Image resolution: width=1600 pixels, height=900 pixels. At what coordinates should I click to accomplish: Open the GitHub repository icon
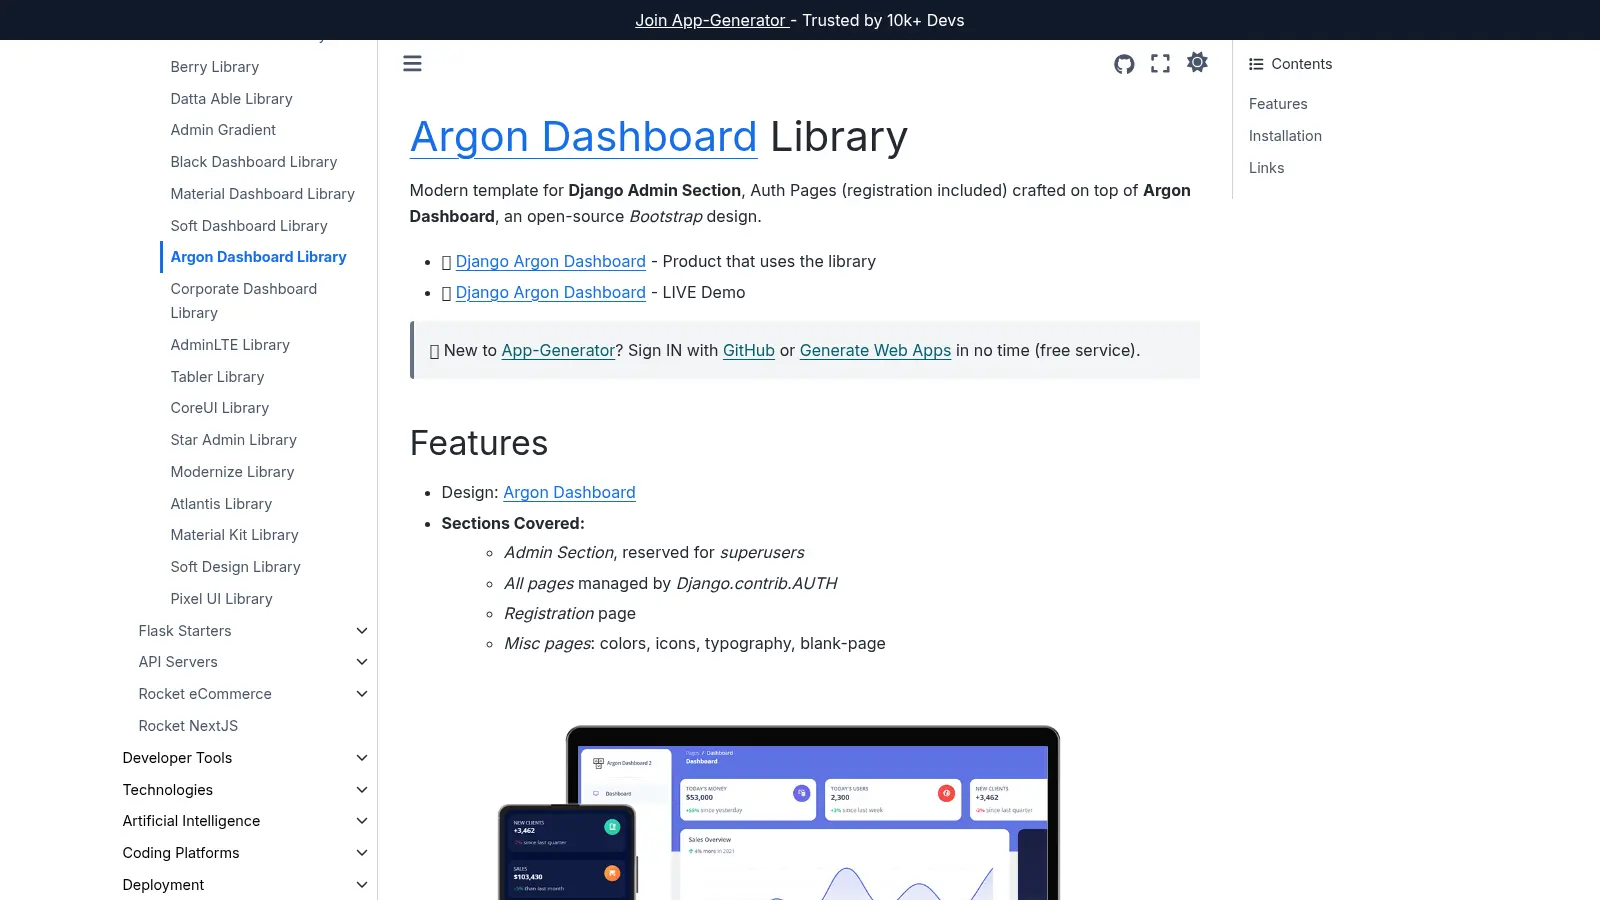coord(1124,64)
